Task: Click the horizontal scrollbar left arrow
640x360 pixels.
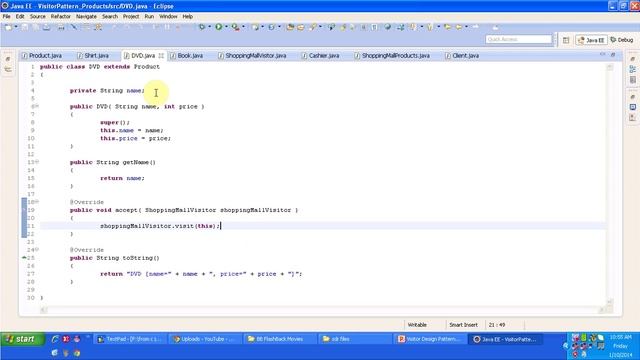Action: pos(43,310)
